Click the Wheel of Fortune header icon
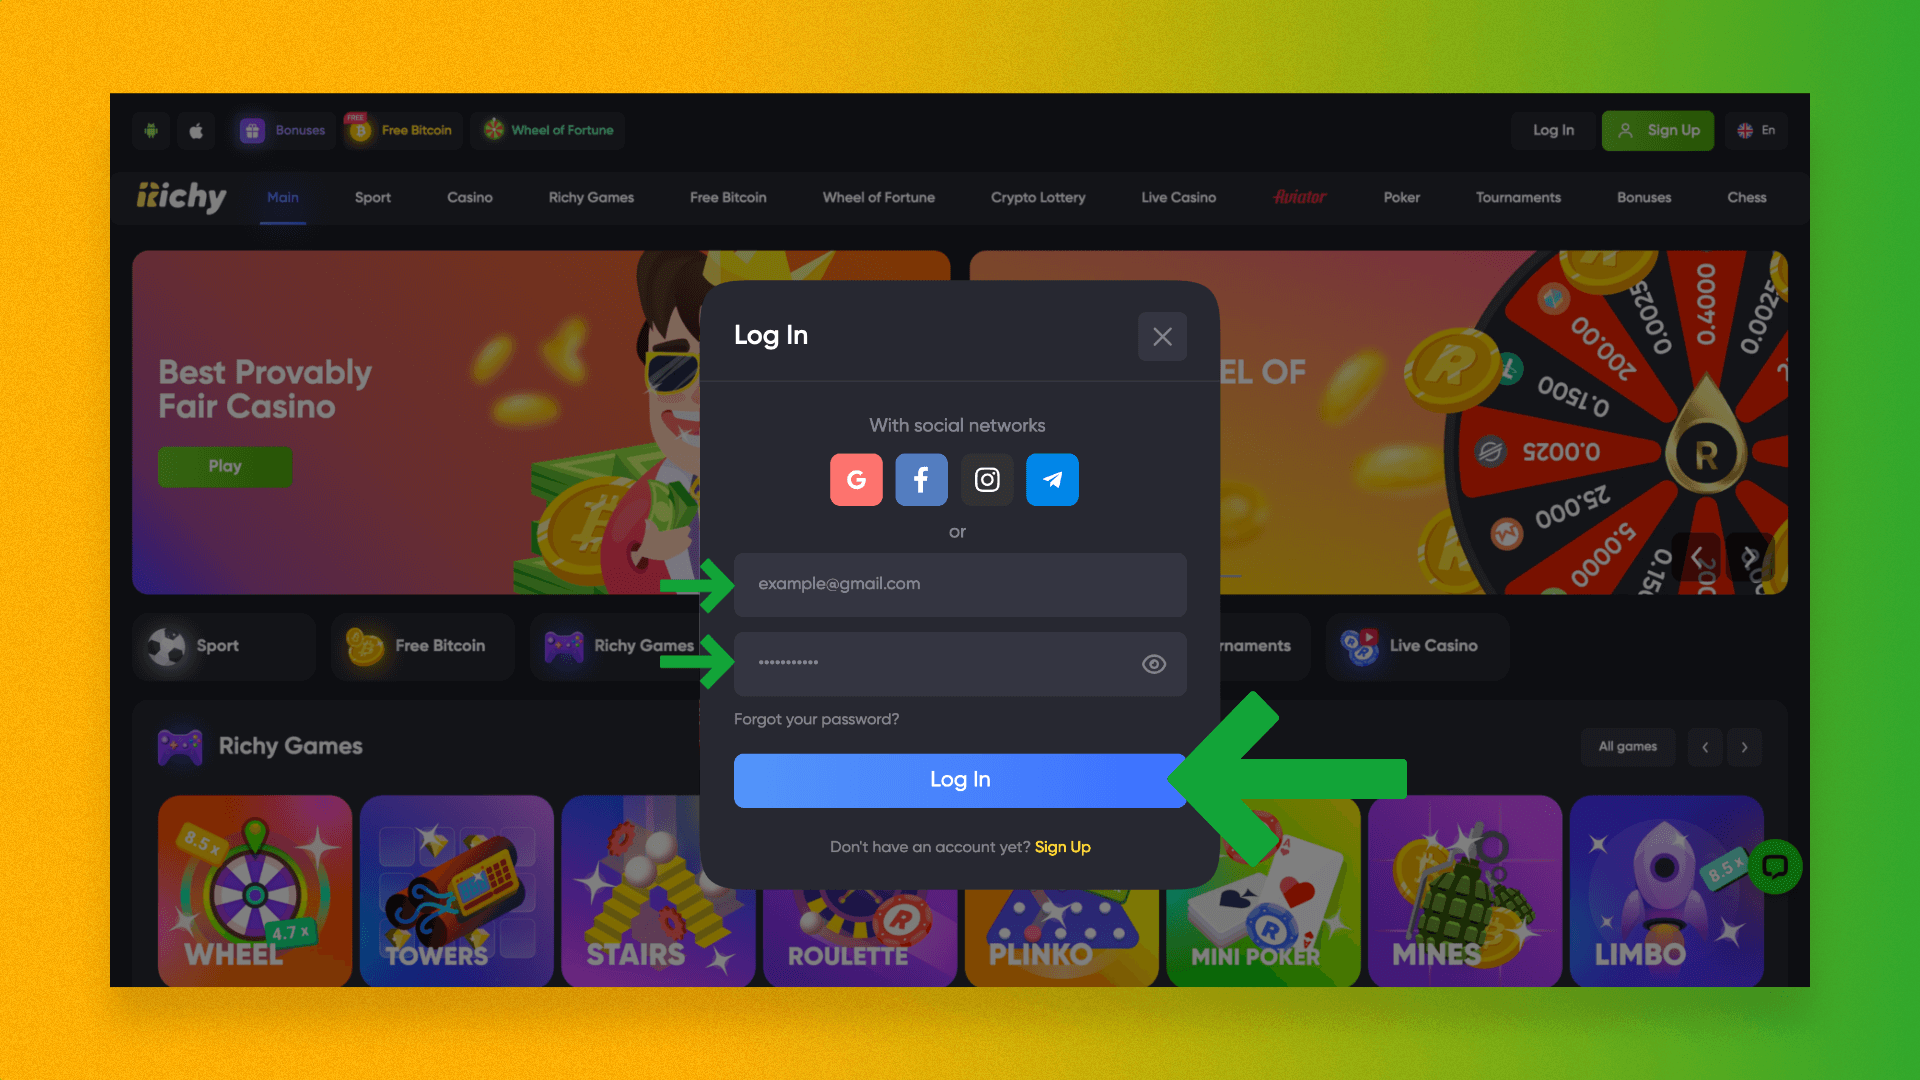This screenshot has height=1080, width=1920. tap(495, 129)
